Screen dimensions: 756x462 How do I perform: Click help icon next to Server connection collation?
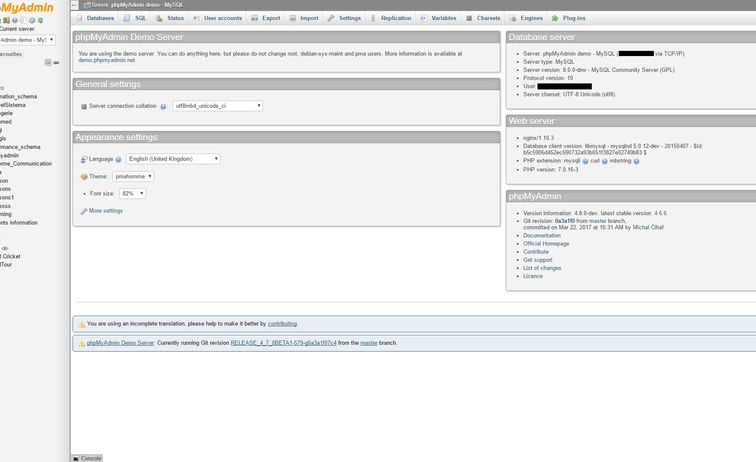click(163, 107)
